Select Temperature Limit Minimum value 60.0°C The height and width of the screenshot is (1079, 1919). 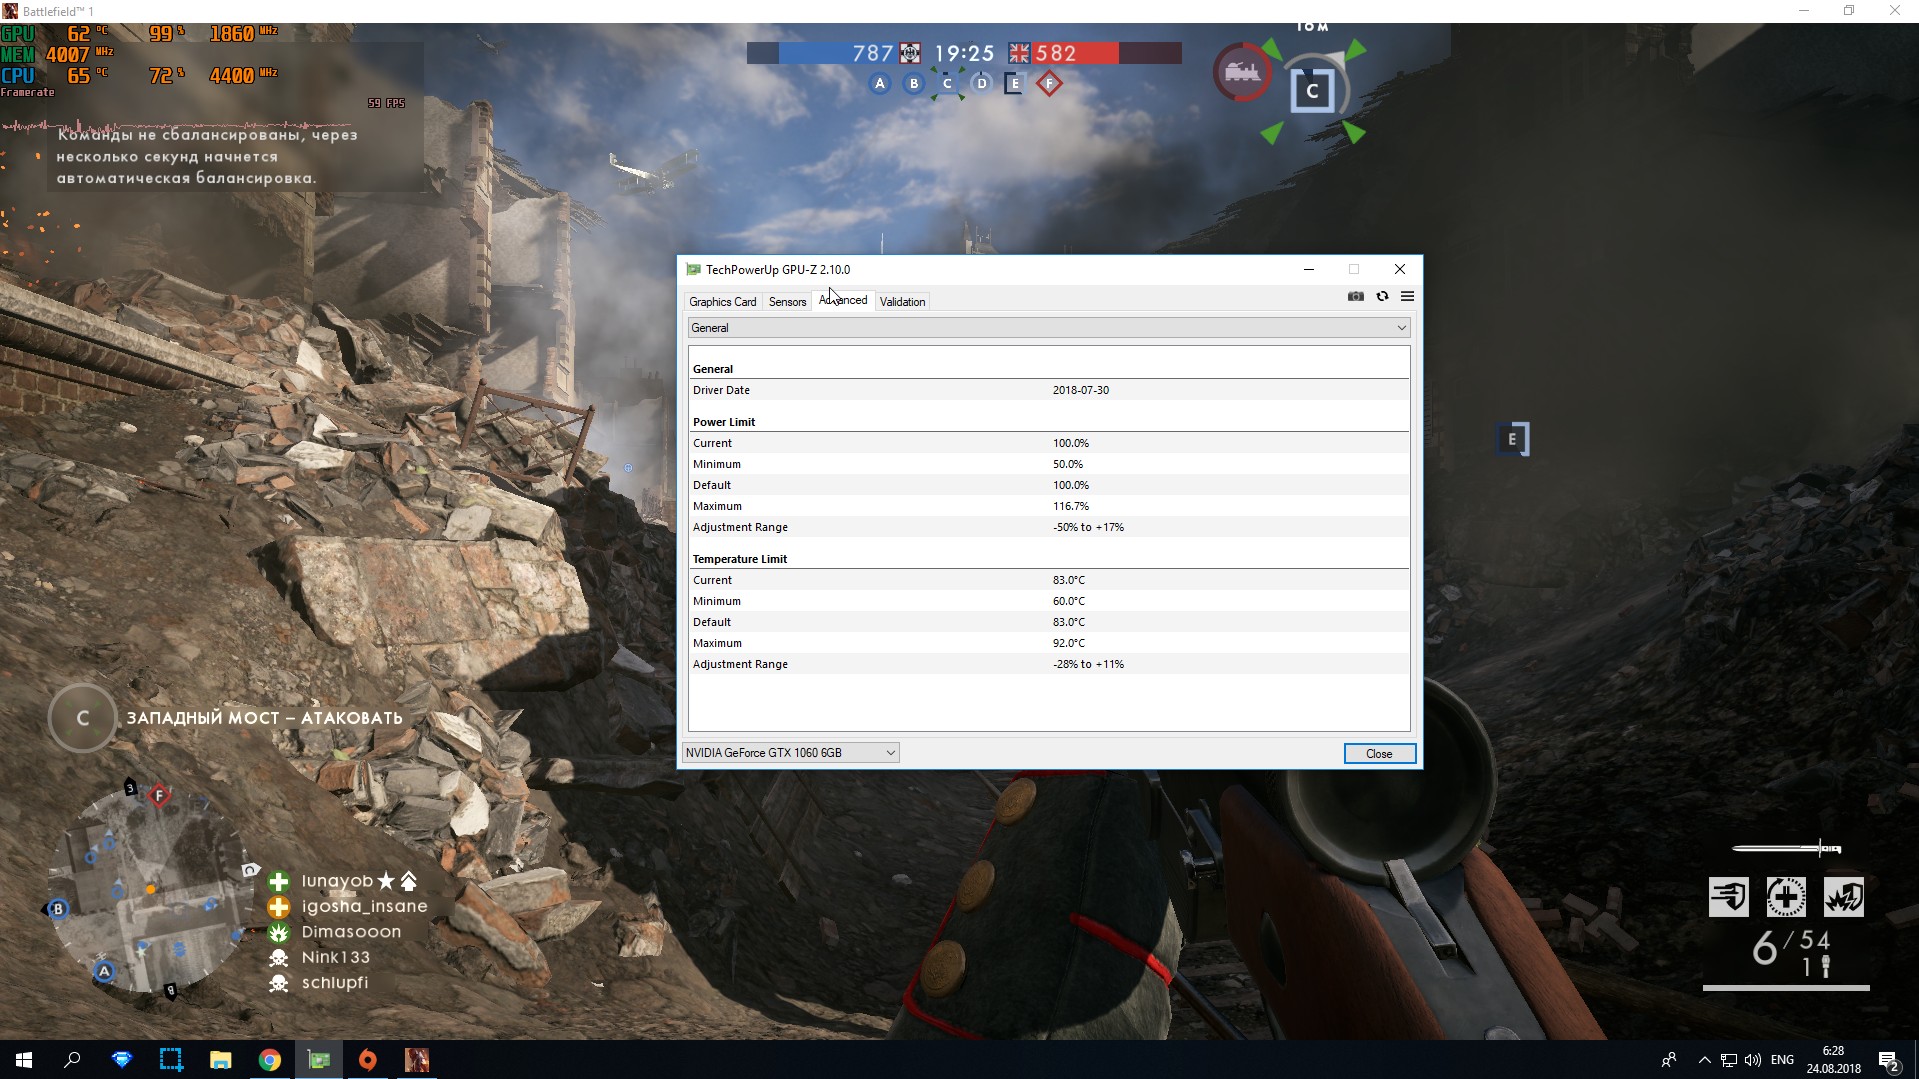pos(1068,601)
